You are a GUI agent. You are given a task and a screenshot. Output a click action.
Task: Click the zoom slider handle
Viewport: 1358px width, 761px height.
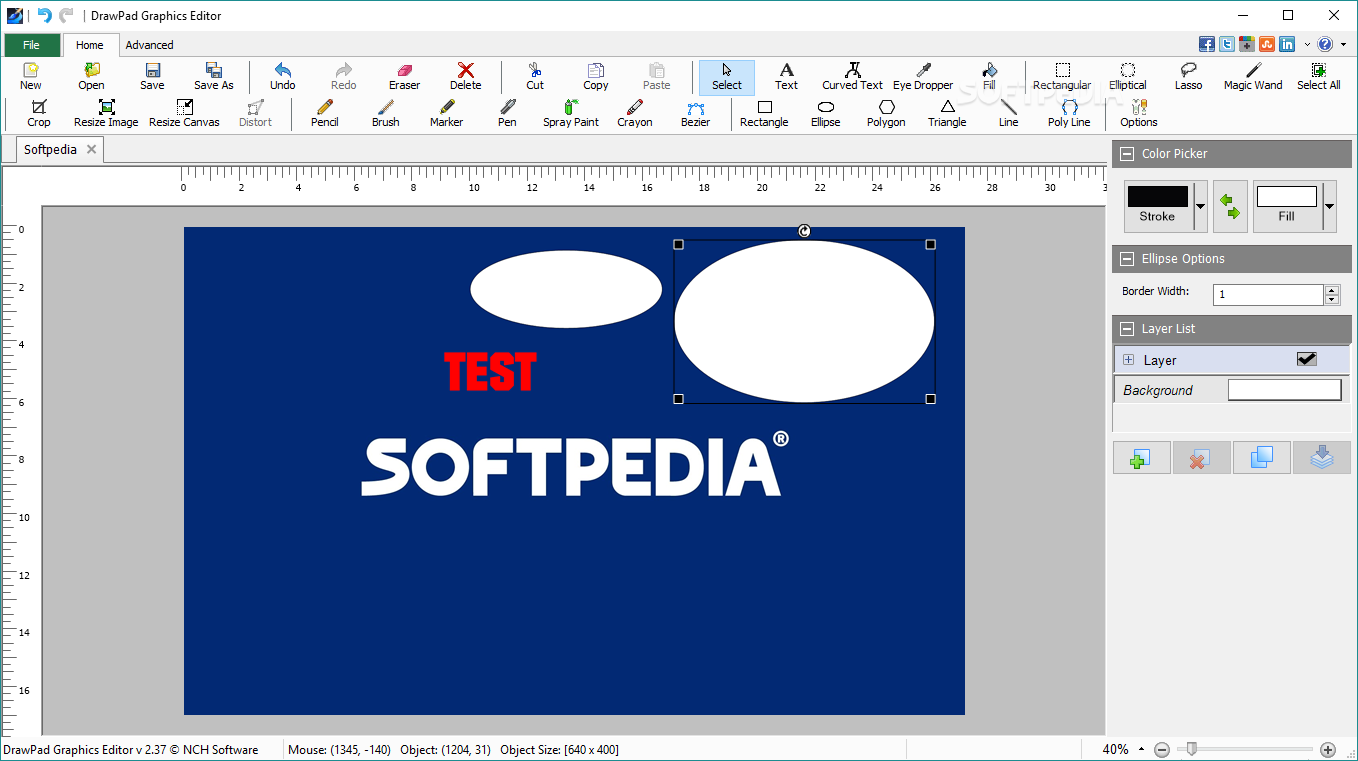pyautogui.click(x=1191, y=748)
